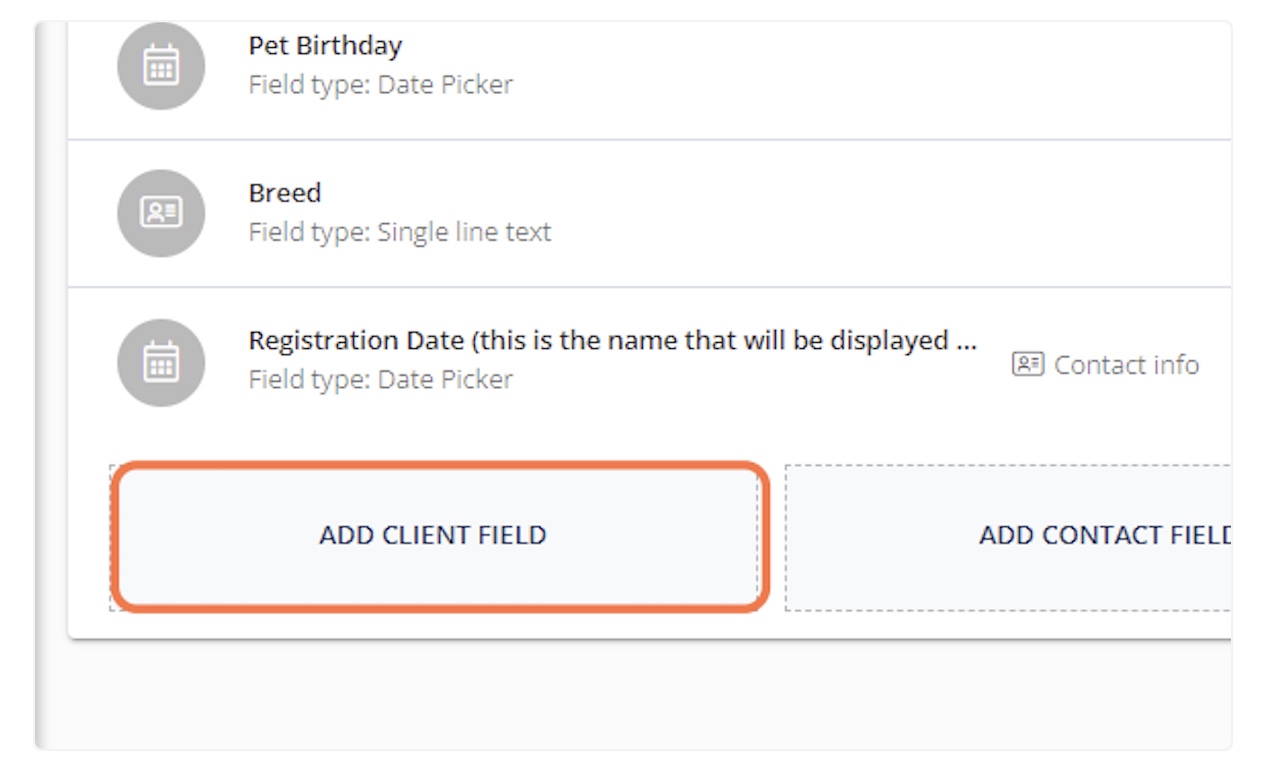Open the Breed field name
The height and width of the screenshot is (766, 1268).
coord(285,193)
